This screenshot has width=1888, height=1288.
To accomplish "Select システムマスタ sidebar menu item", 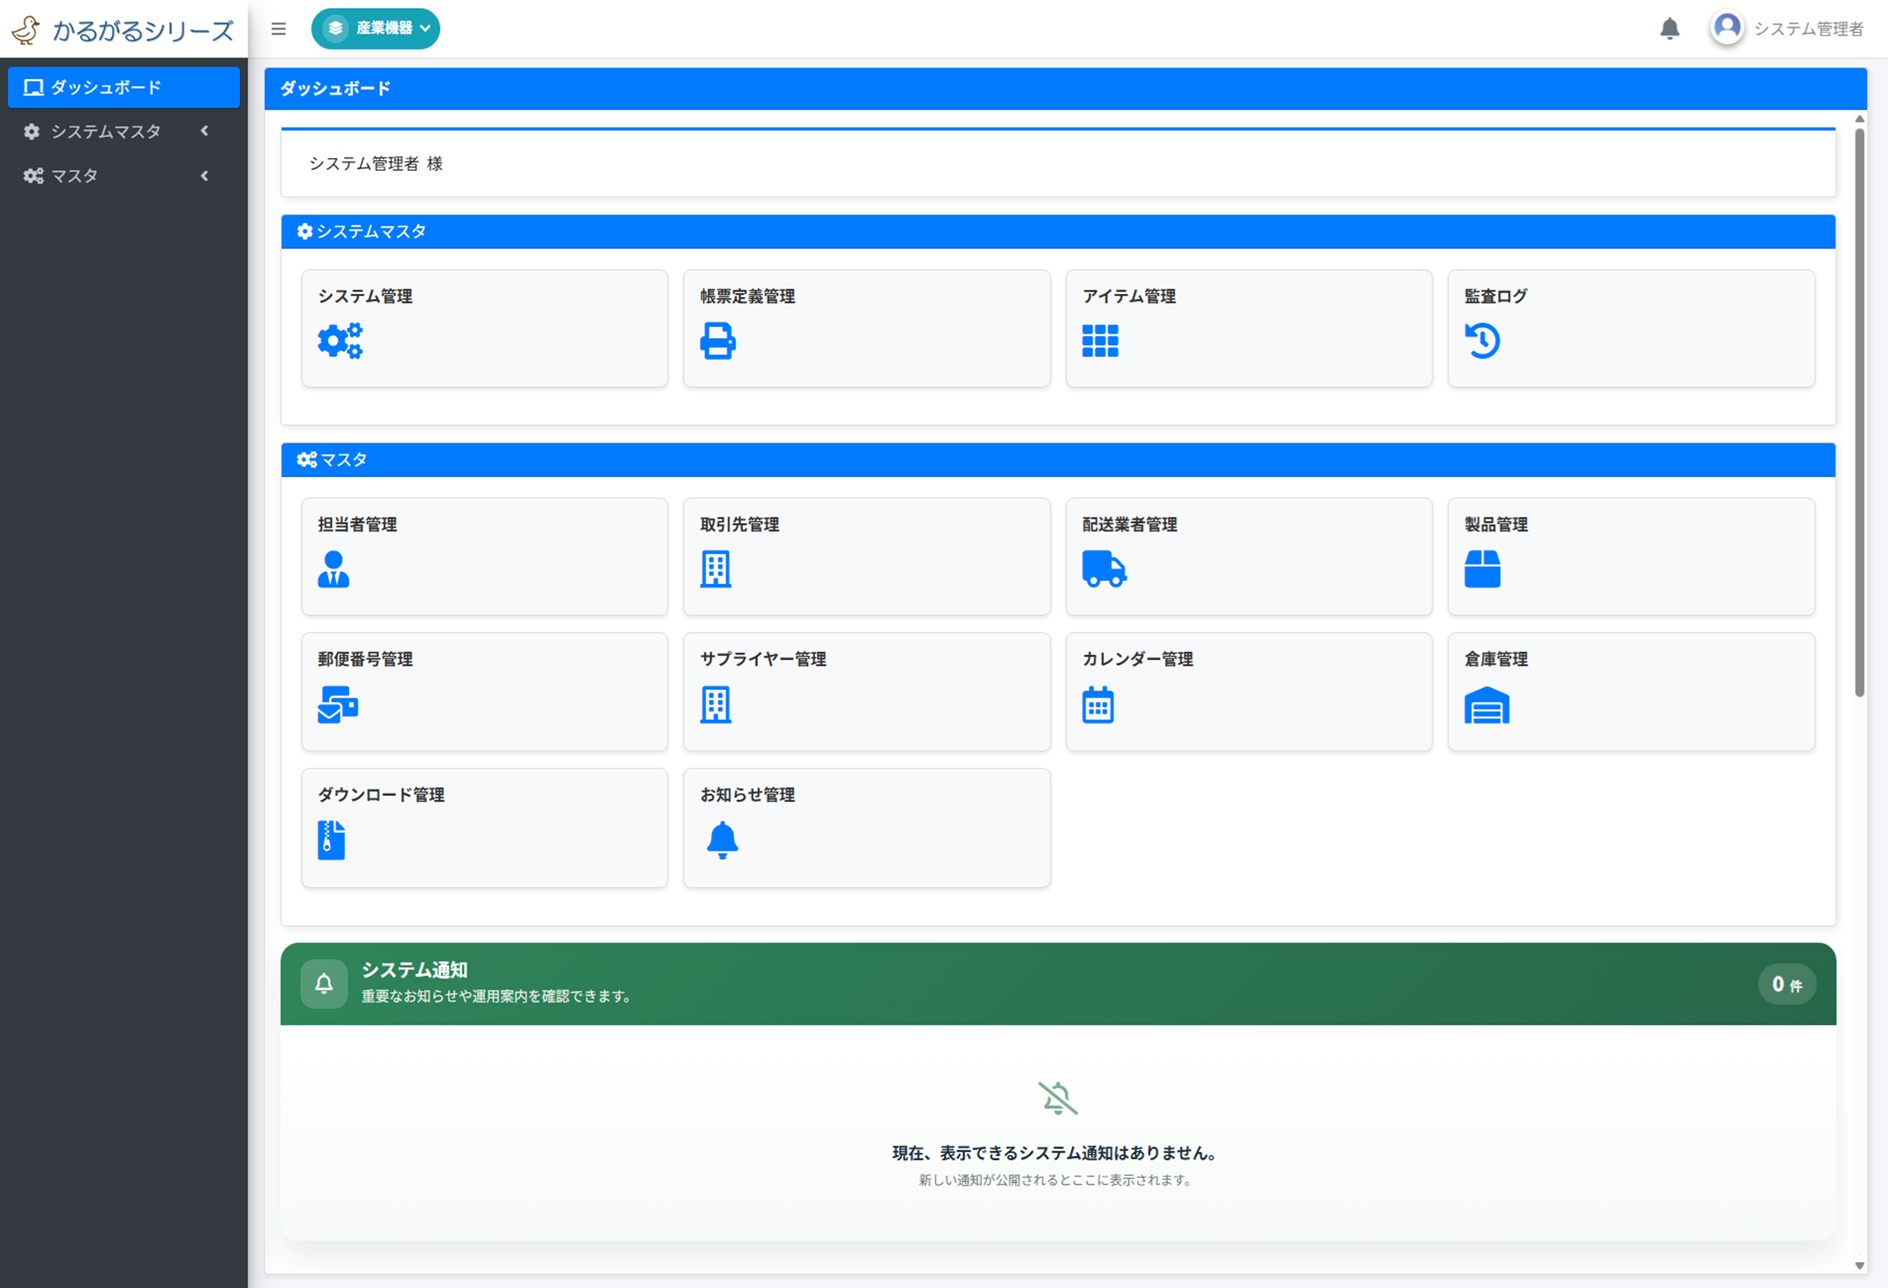I will tap(124, 131).
